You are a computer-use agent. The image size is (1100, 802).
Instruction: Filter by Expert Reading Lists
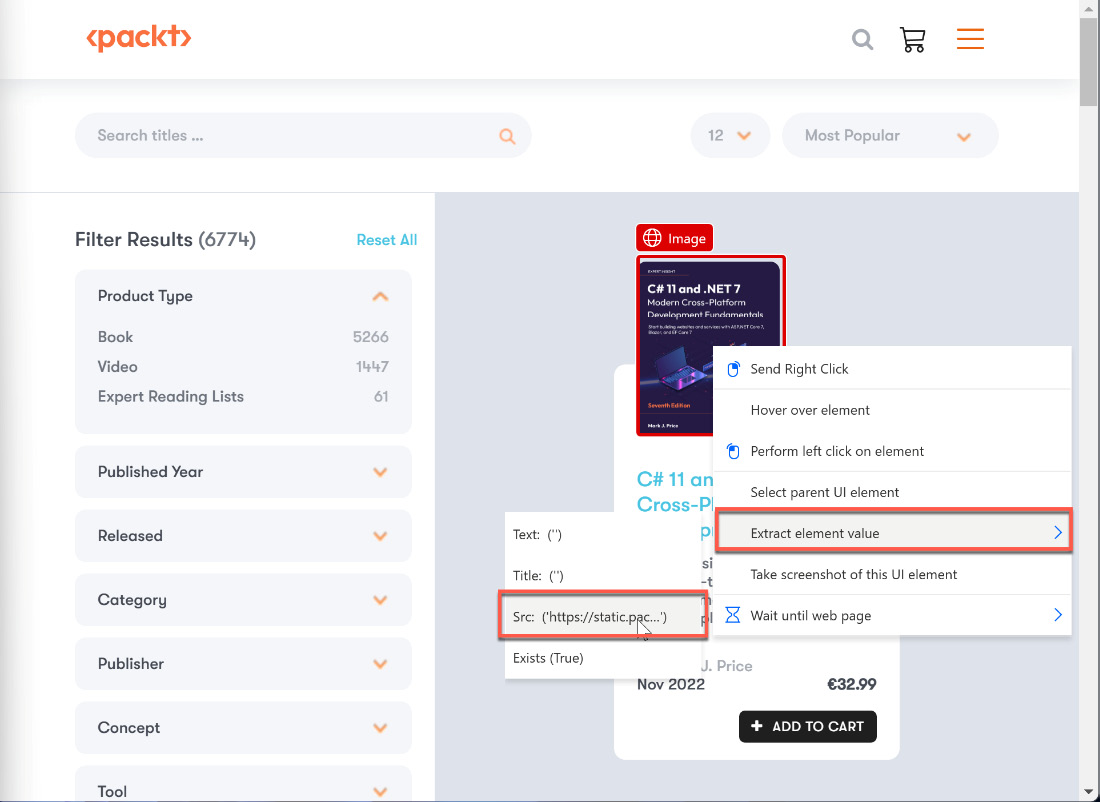click(170, 396)
